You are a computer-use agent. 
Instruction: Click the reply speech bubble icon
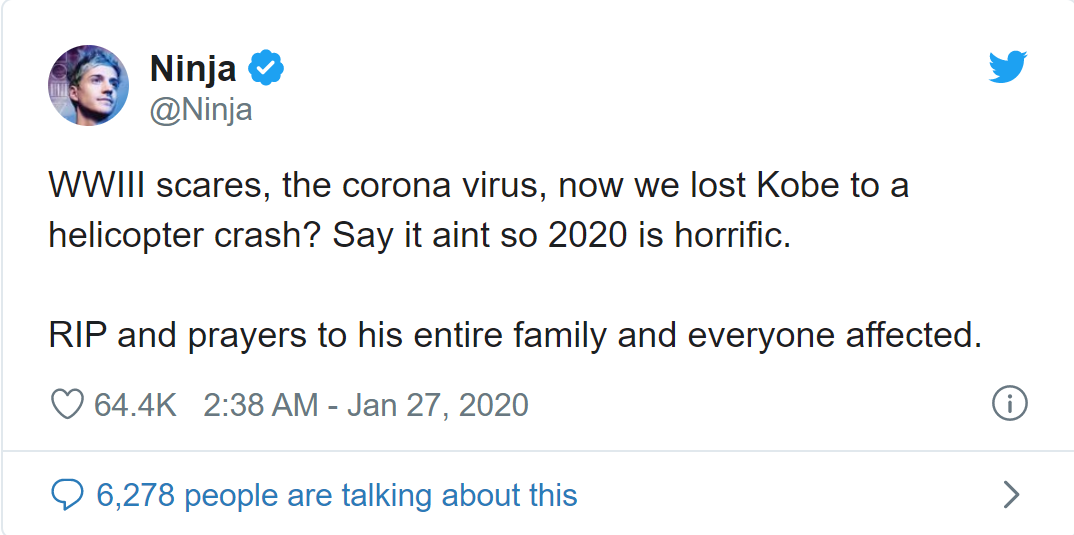tap(67, 494)
